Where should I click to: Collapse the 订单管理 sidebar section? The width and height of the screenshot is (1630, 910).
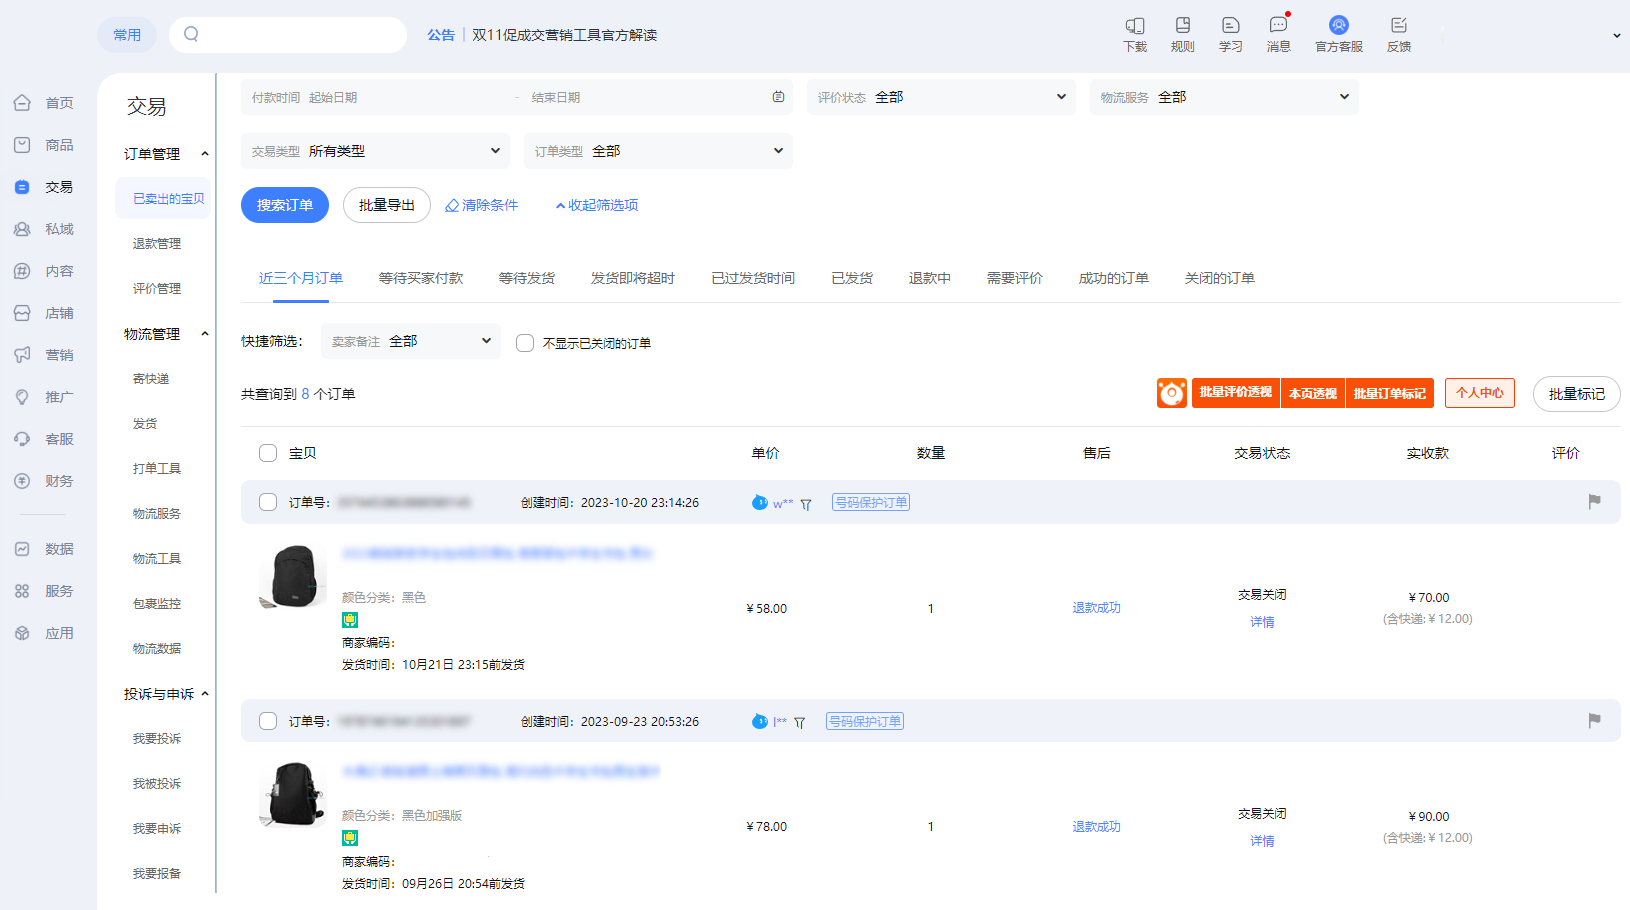click(x=204, y=154)
